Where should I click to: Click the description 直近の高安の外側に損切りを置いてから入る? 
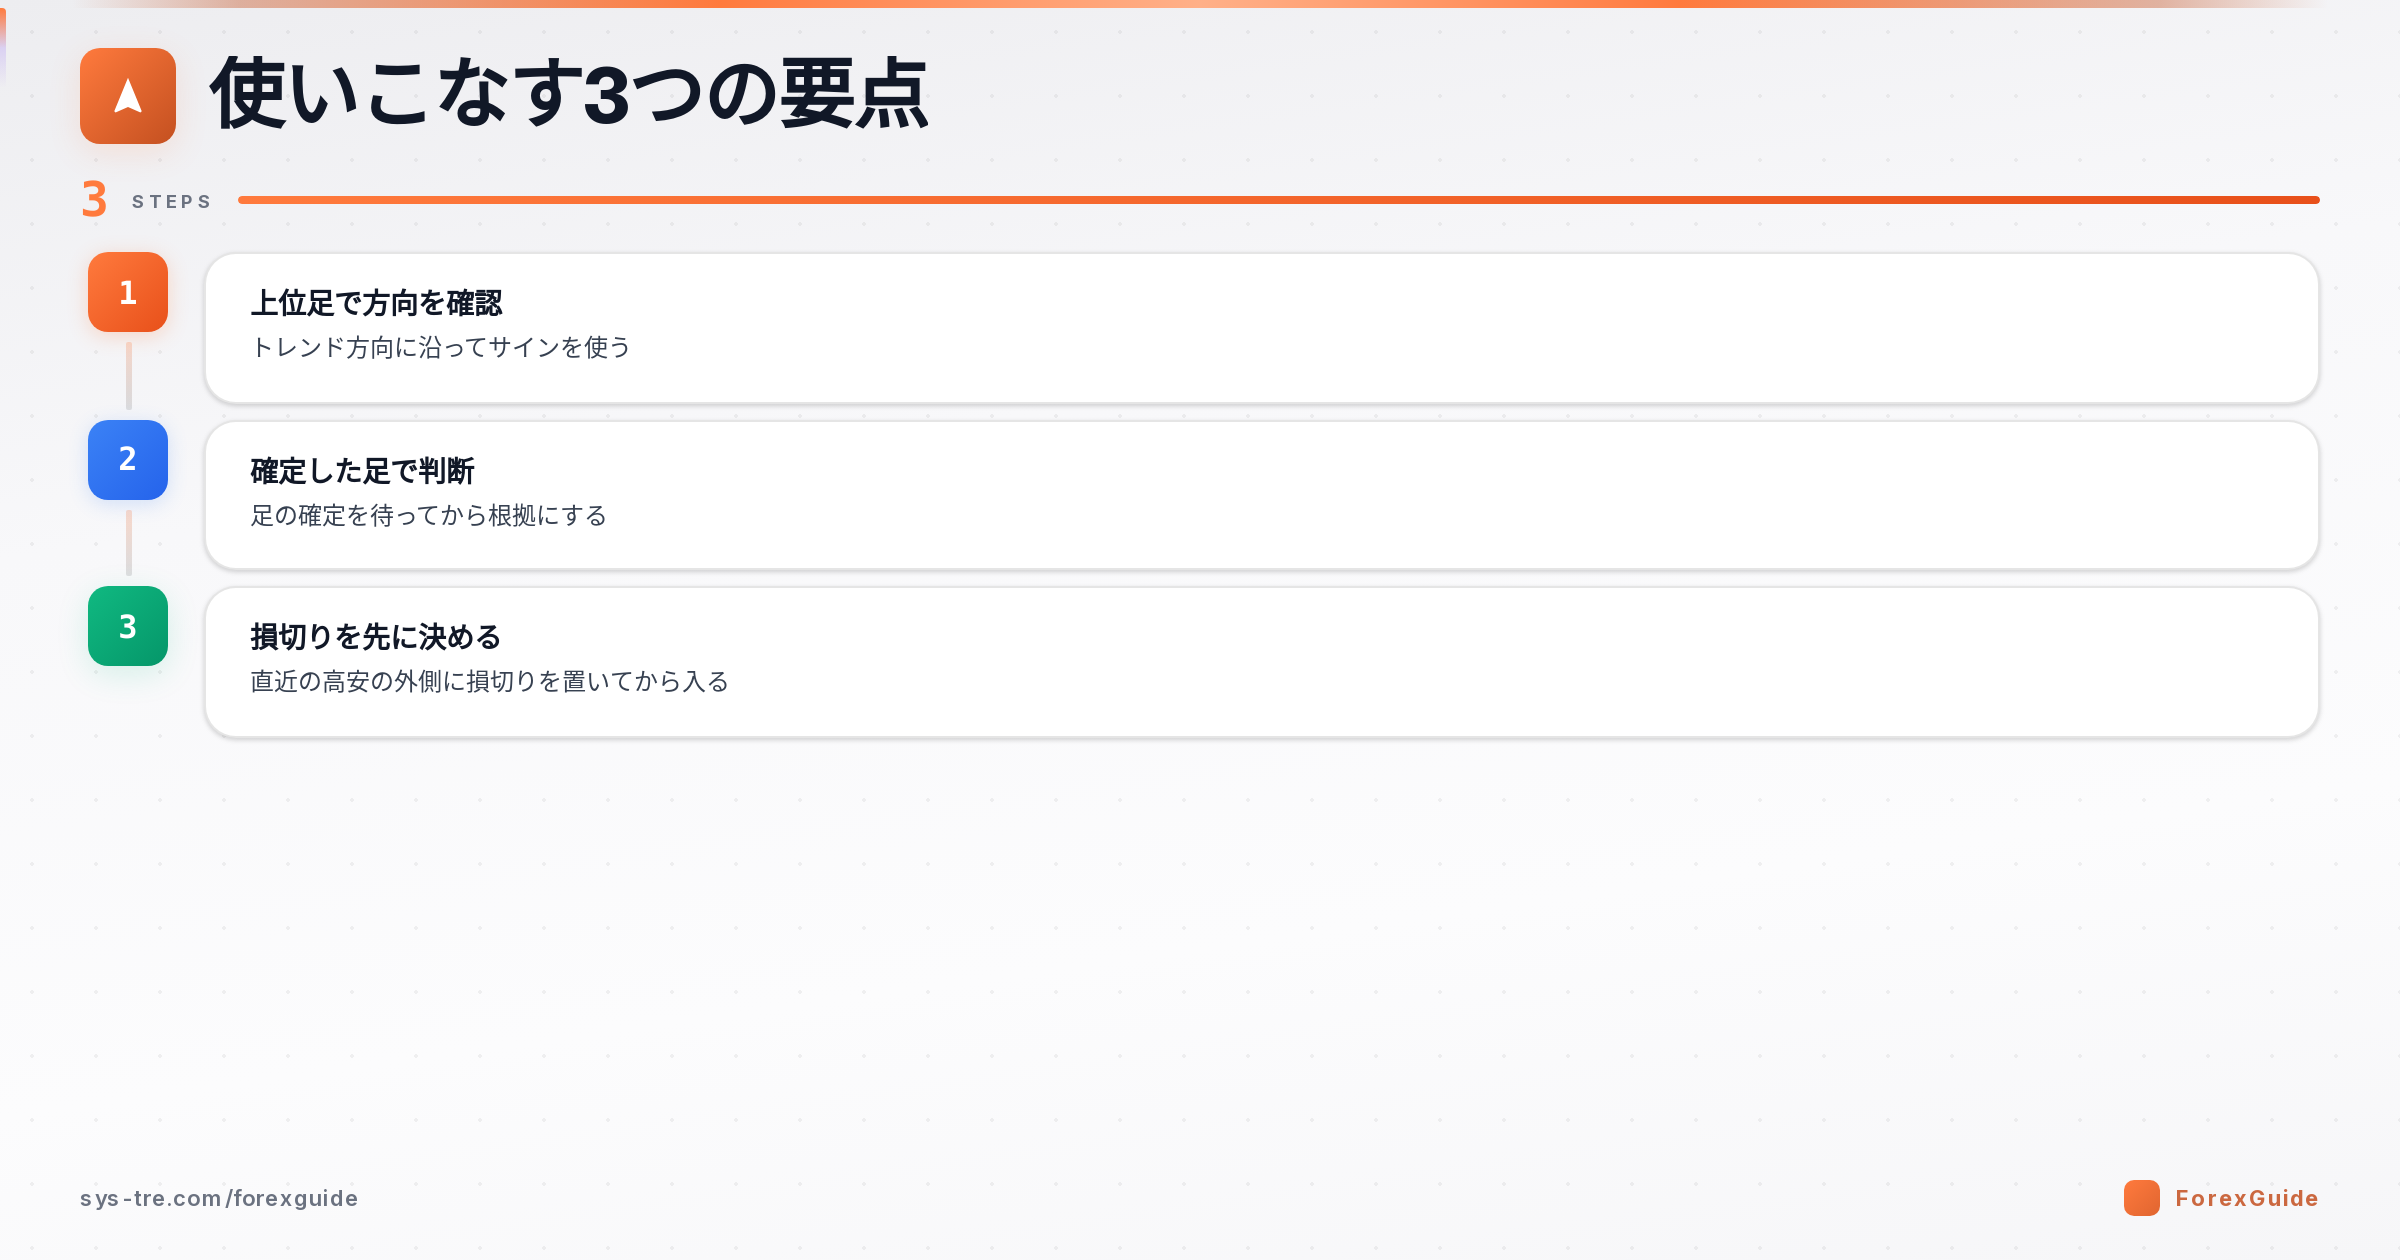tap(490, 681)
